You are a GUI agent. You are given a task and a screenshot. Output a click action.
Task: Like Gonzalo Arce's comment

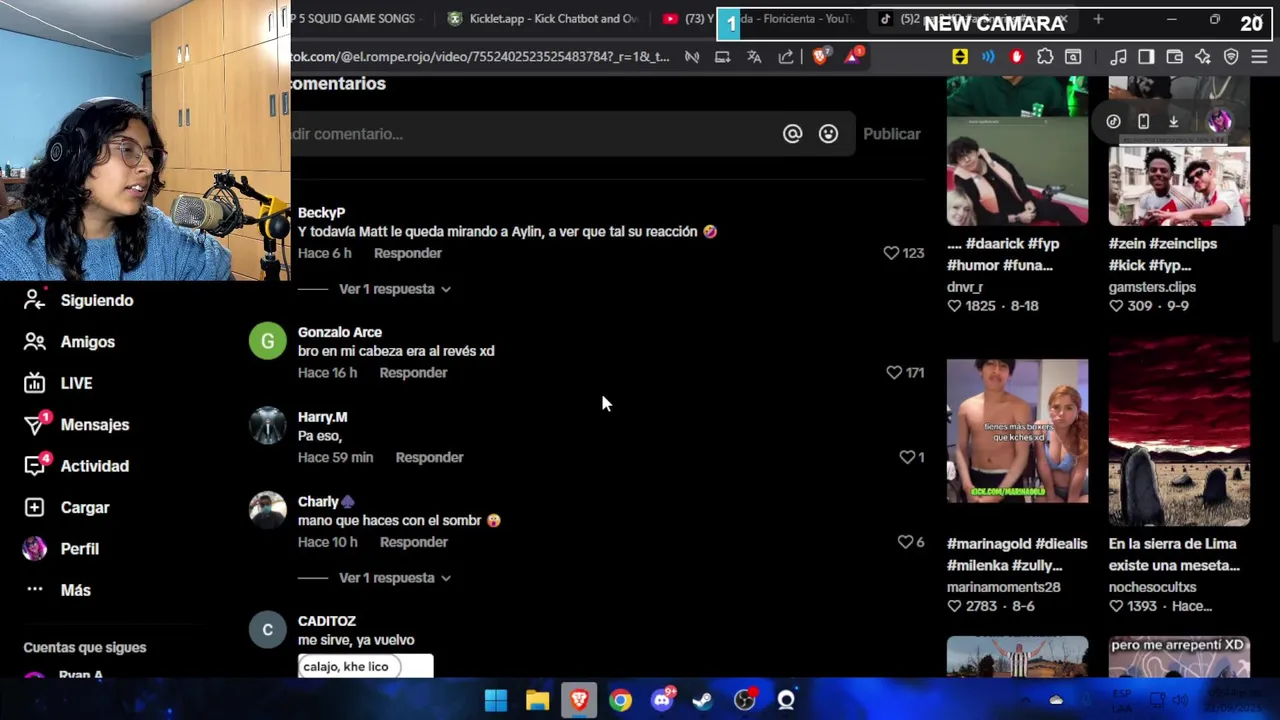point(894,372)
